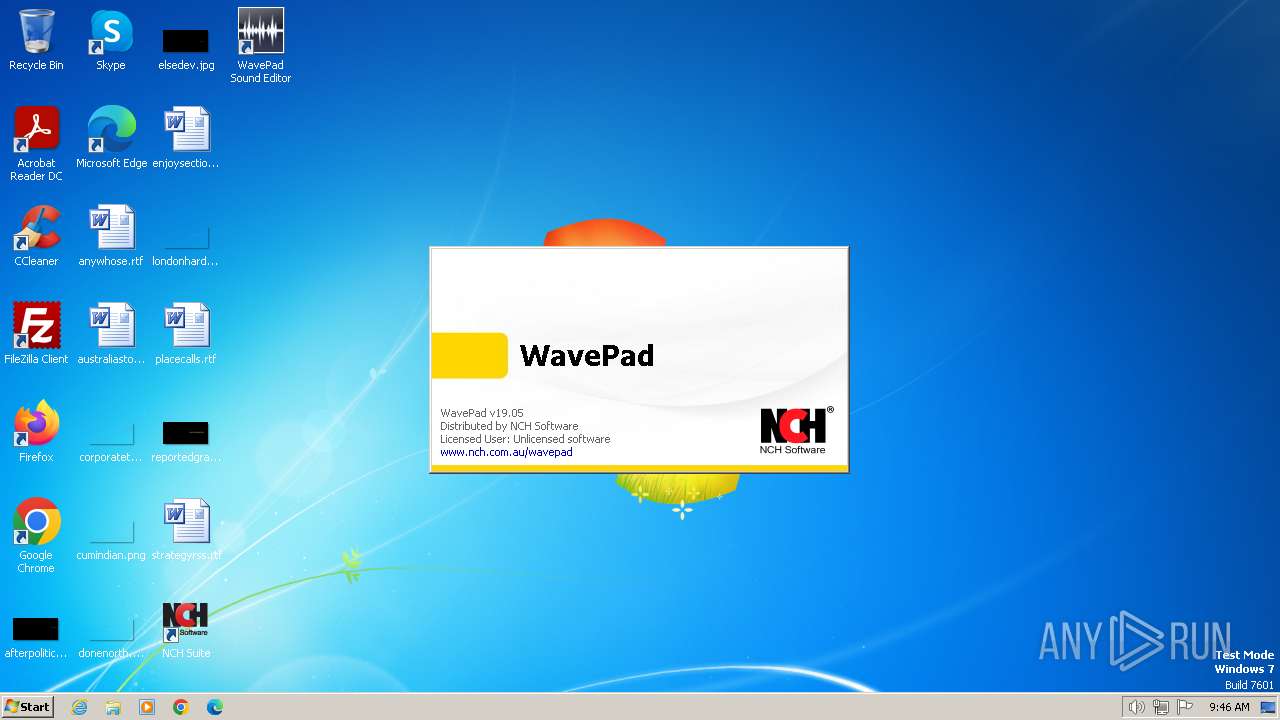The image size is (1280, 720).
Task: Click the Licensed User: Unlicensed software text
Action: click(x=525, y=439)
